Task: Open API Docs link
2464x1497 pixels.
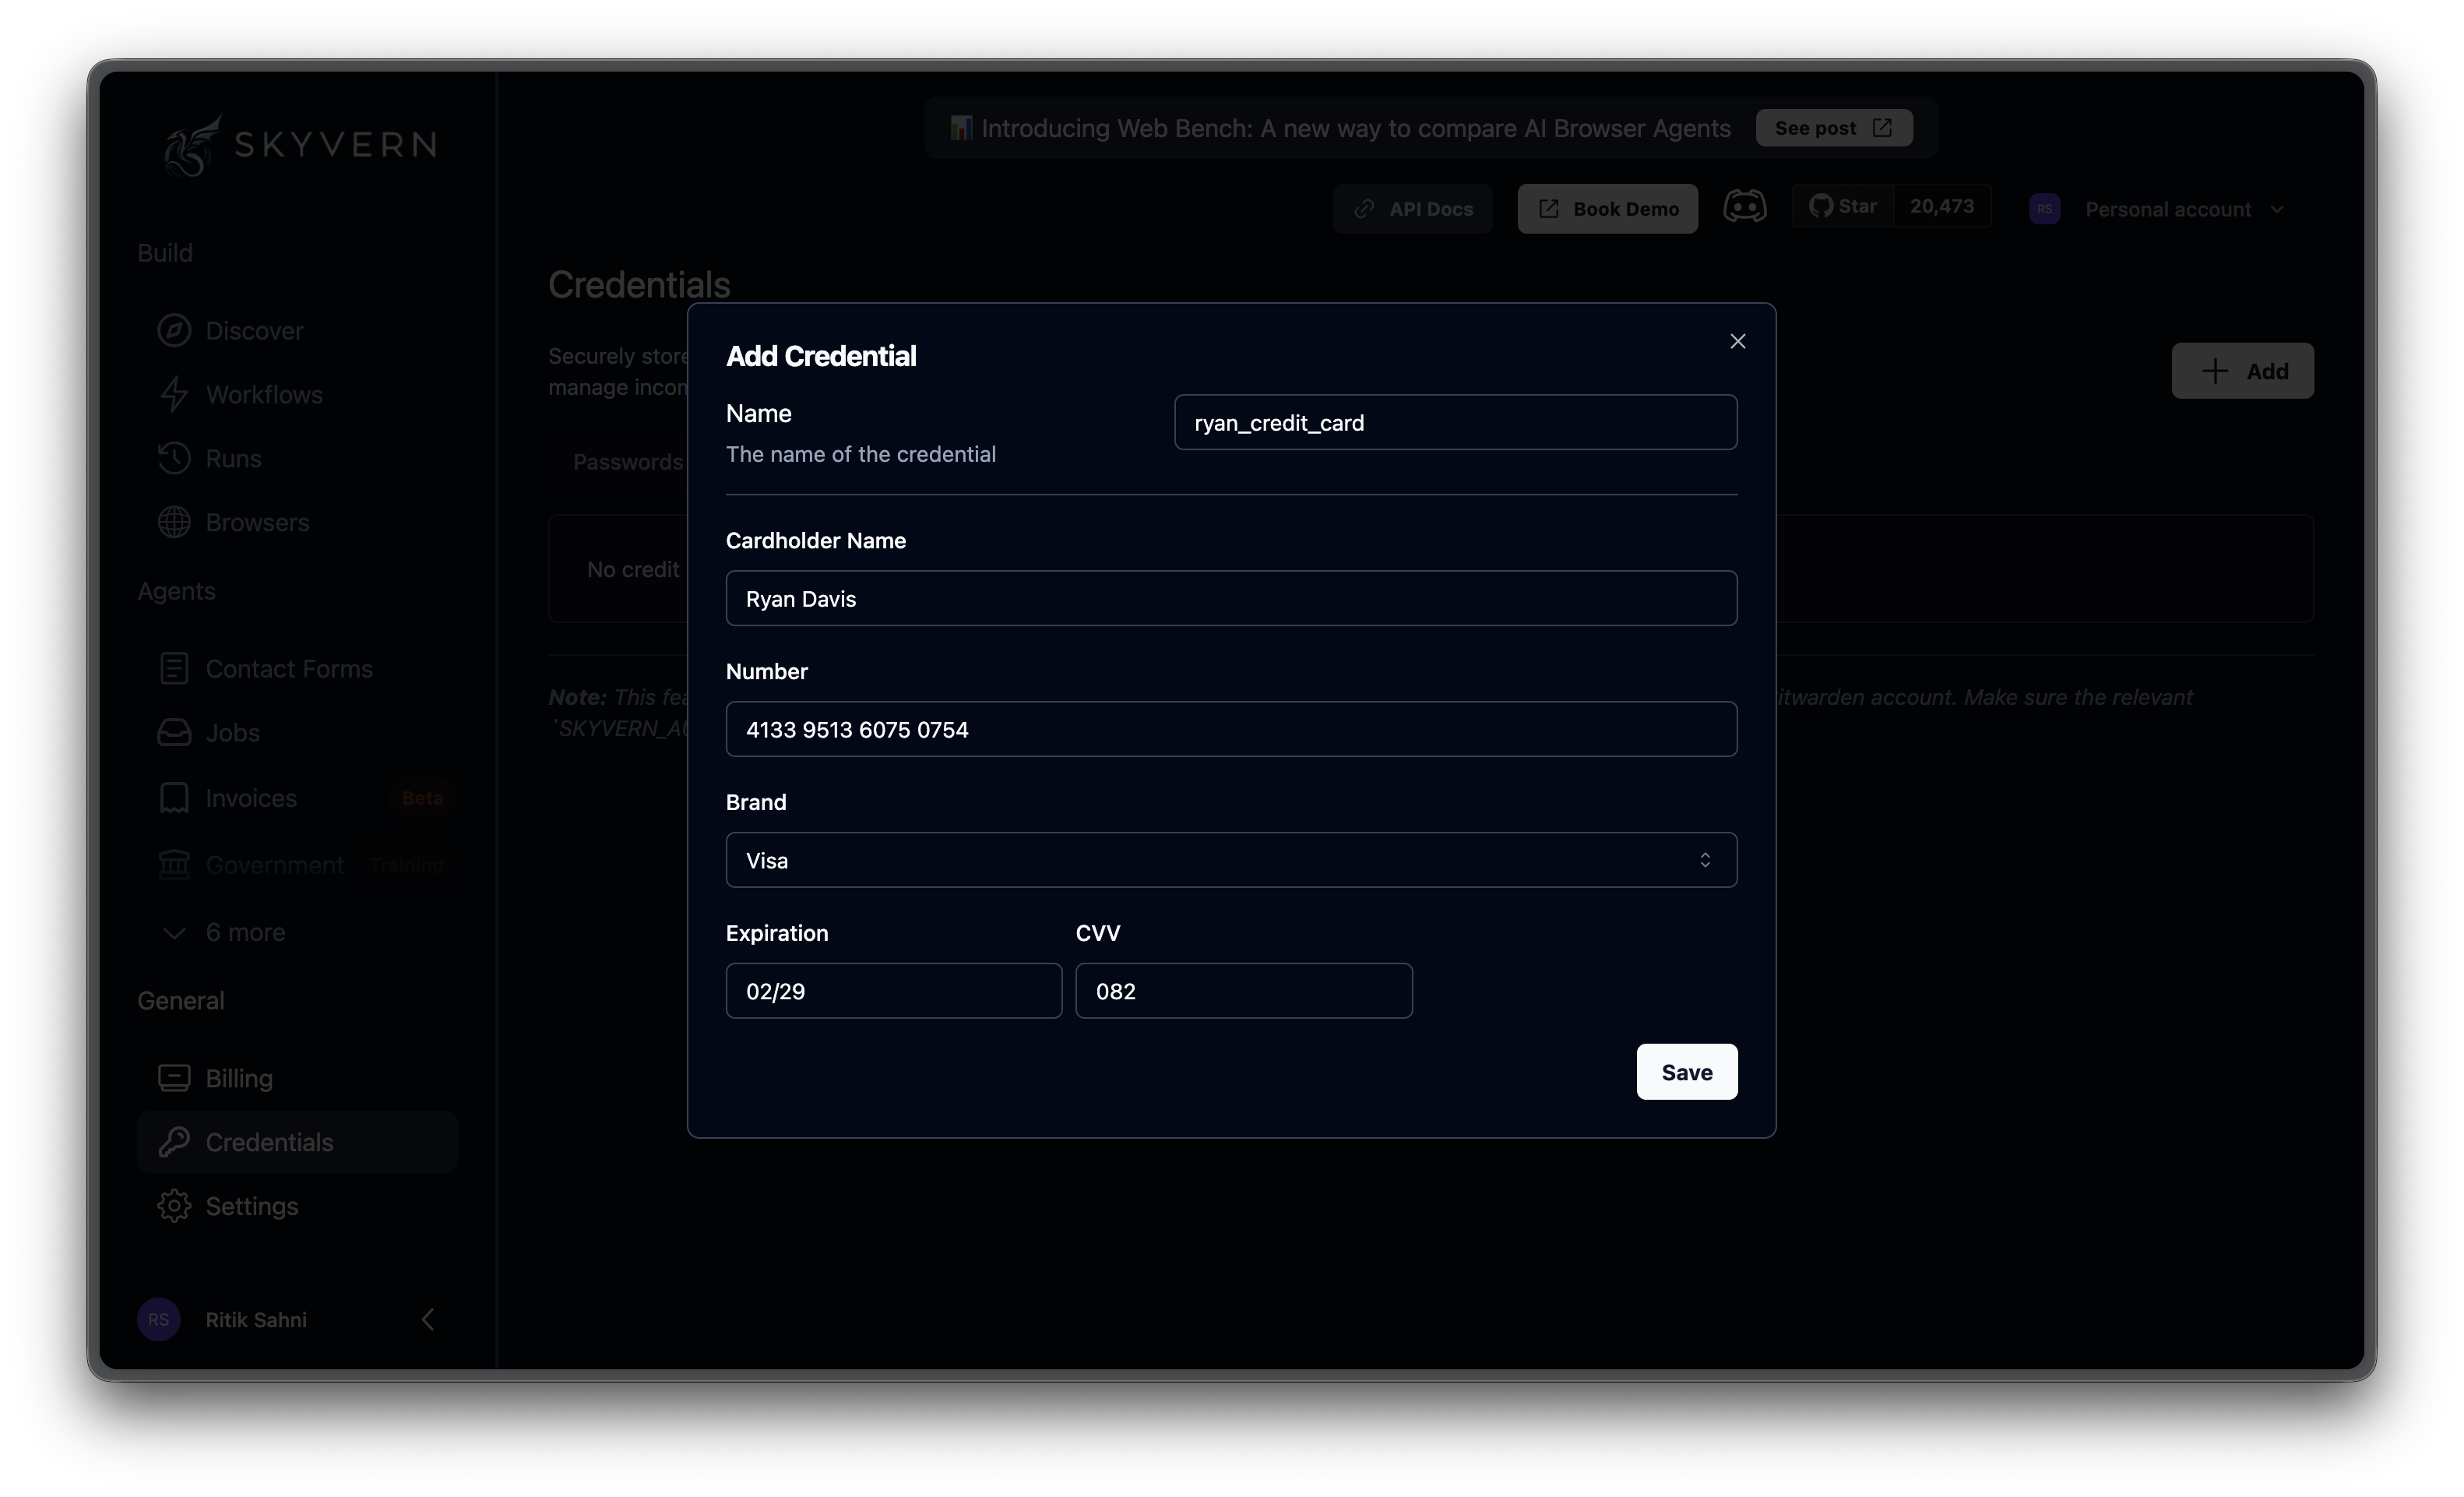Action: pos(1412,209)
